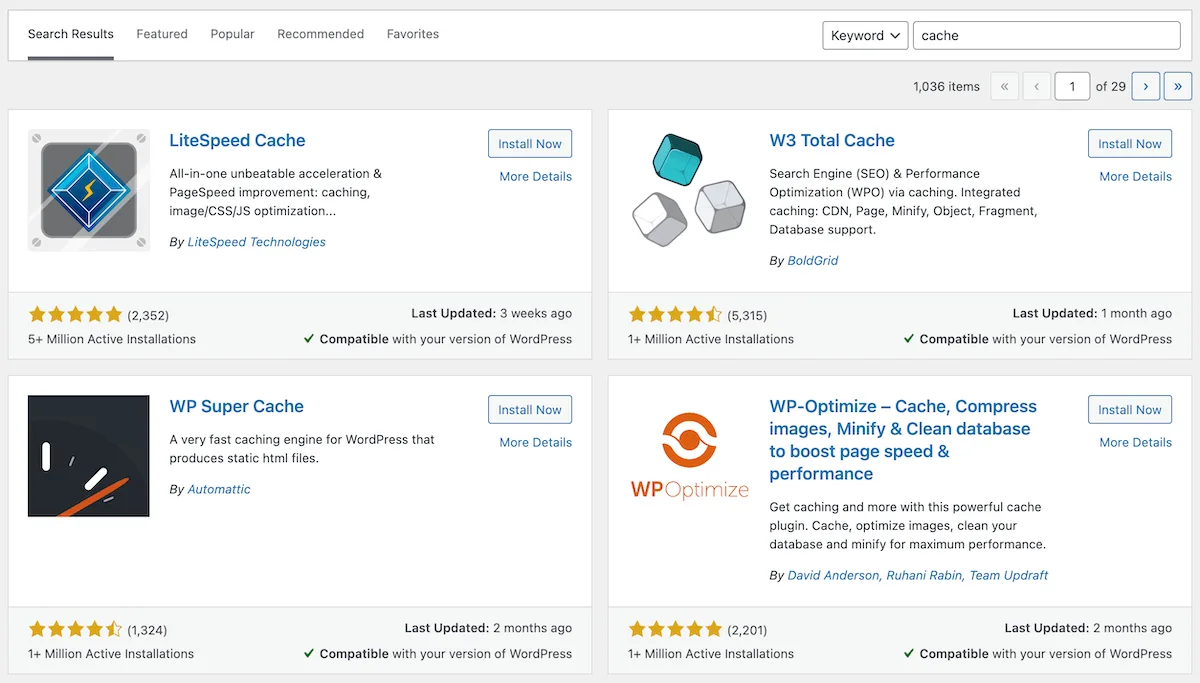Open the W3 Total Cache cubes icon
The image size is (1200, 683).
[x=689, y=190]
